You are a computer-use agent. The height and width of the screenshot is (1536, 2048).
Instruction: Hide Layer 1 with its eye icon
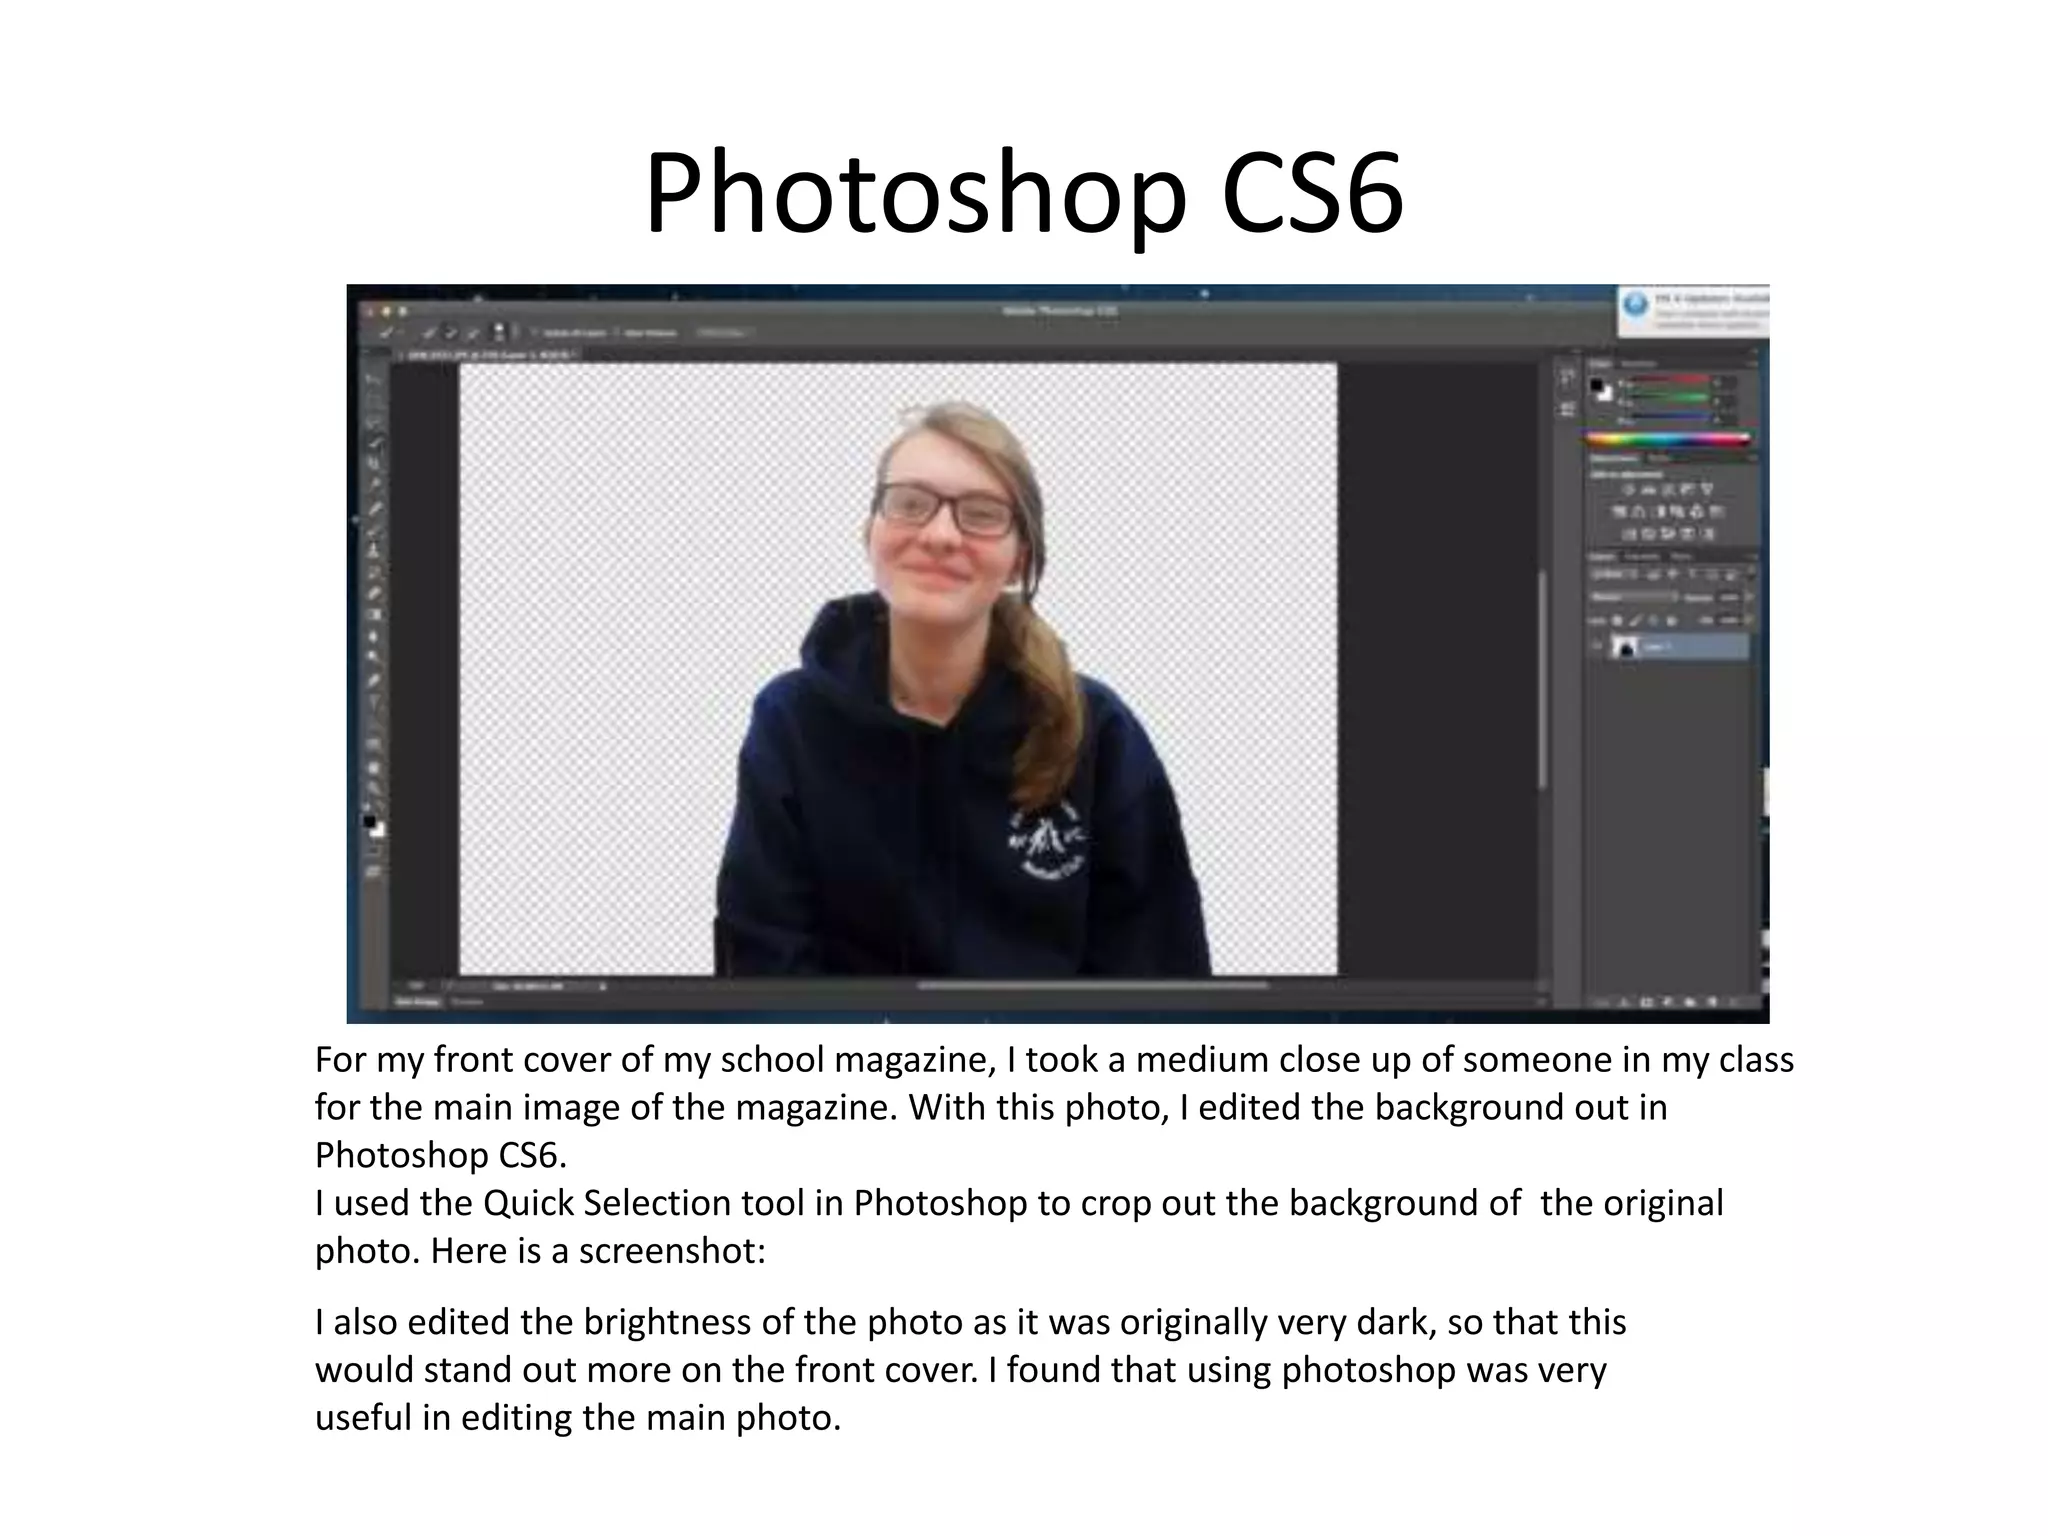coord(1597,645)
